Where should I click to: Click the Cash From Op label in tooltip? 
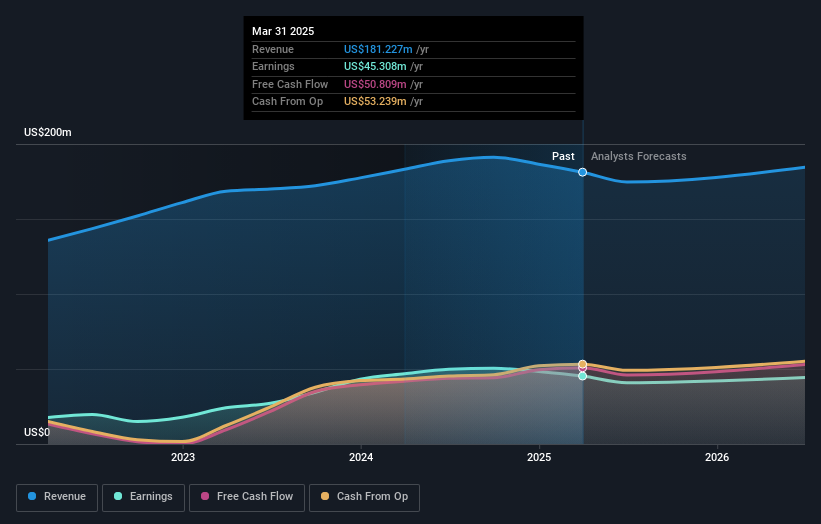287,102
